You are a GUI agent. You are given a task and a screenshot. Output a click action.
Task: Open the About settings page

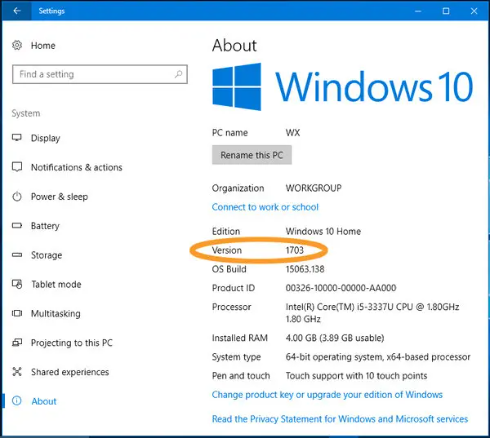(44, 401)
